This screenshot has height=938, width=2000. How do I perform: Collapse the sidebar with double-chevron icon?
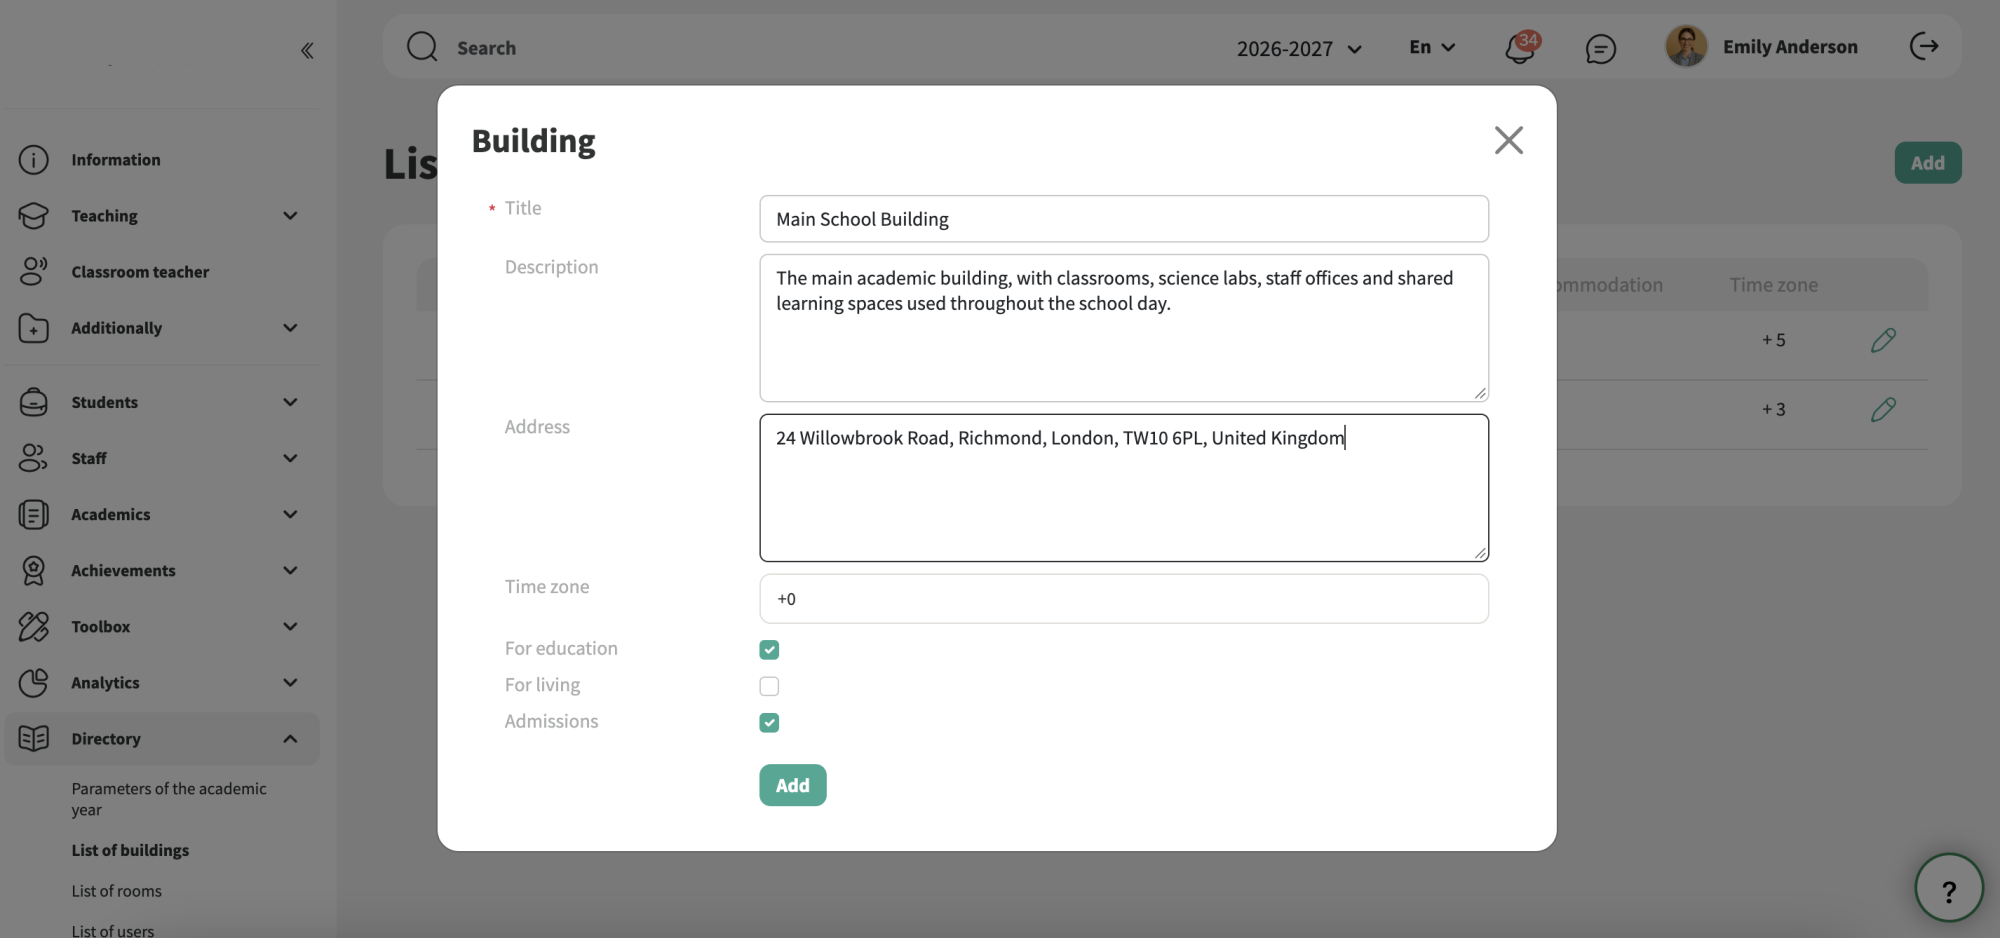point(307,50)
